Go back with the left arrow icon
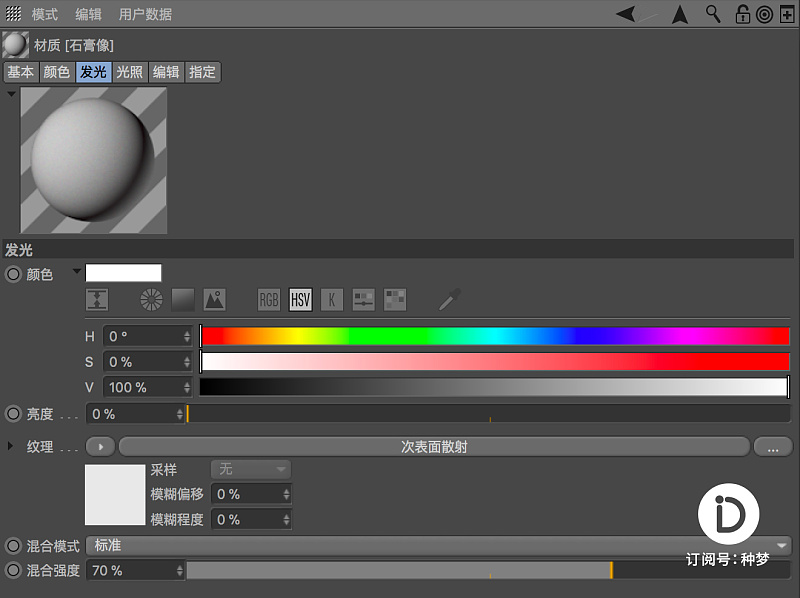The width and height of the screenshot is (800, 598). [x=626, y=14]
